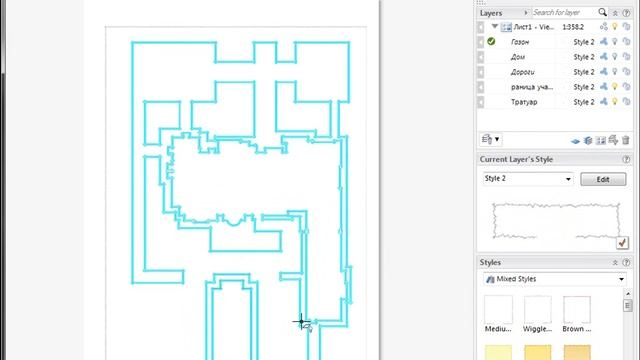Click the node icon on Тратуар layer

click(604, 102)
